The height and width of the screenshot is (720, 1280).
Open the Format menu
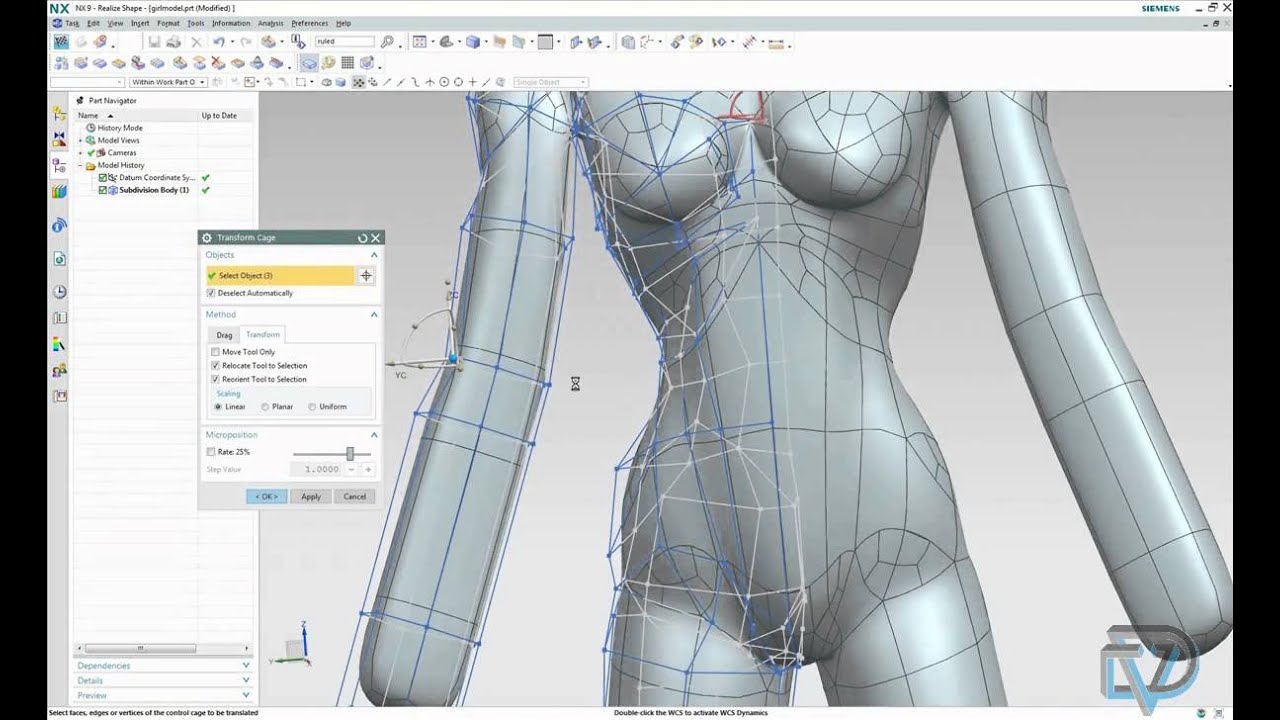point(168,23)
